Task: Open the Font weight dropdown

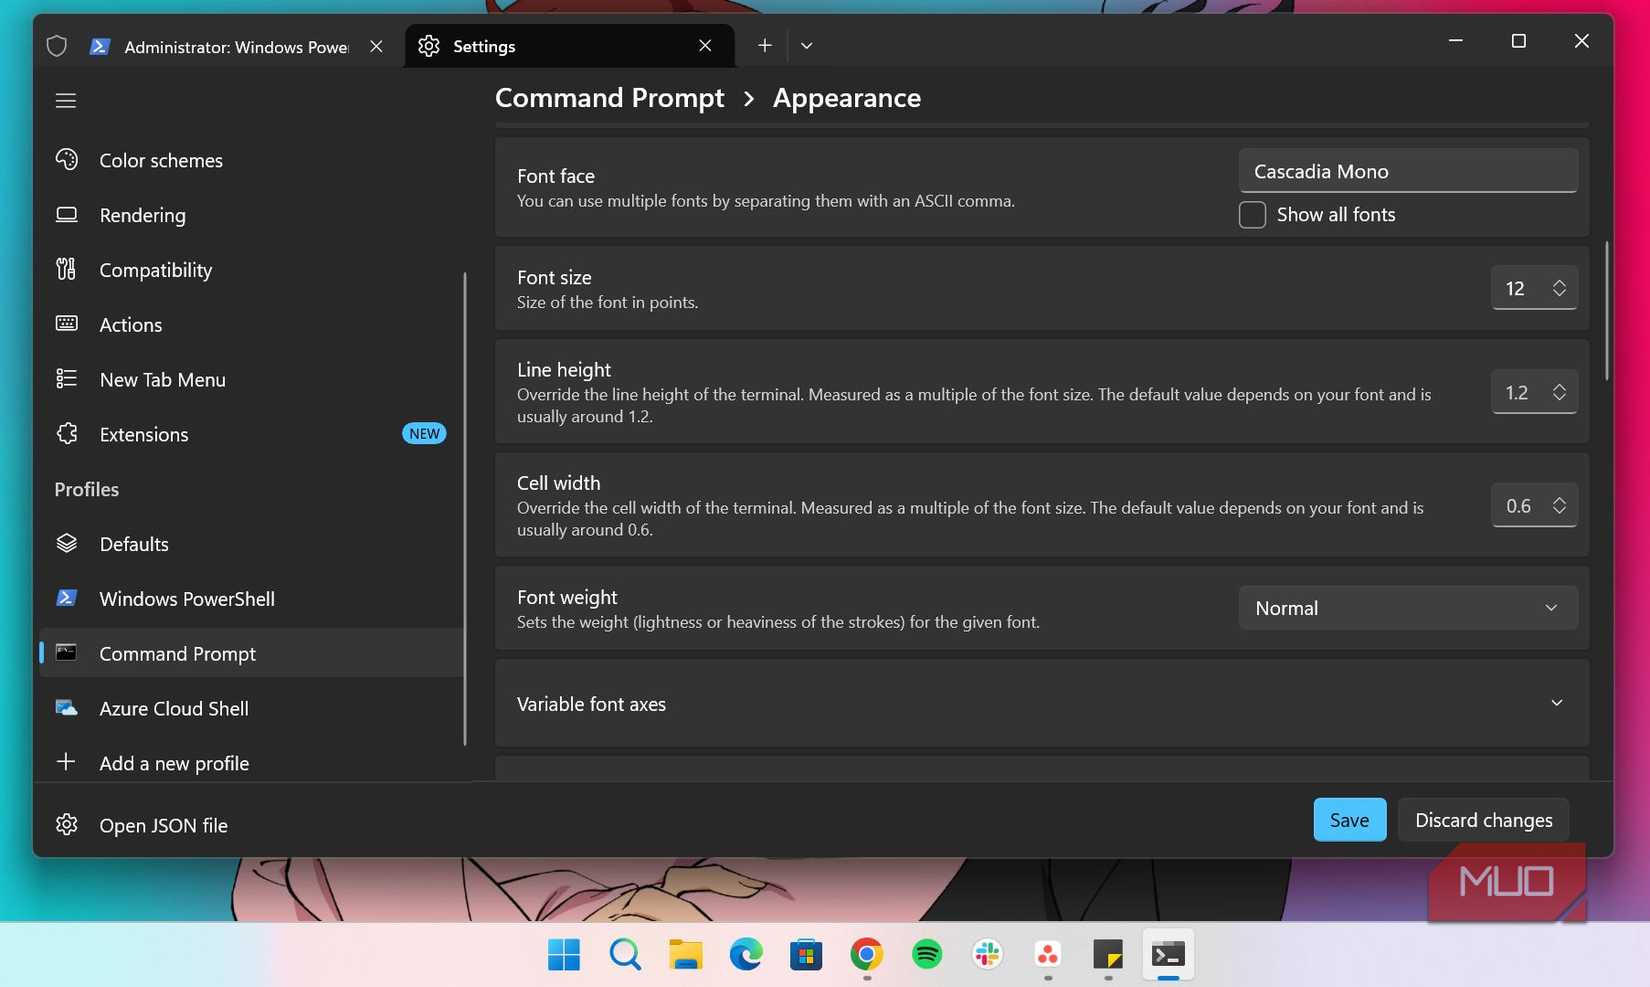Action: [1408, 608]
